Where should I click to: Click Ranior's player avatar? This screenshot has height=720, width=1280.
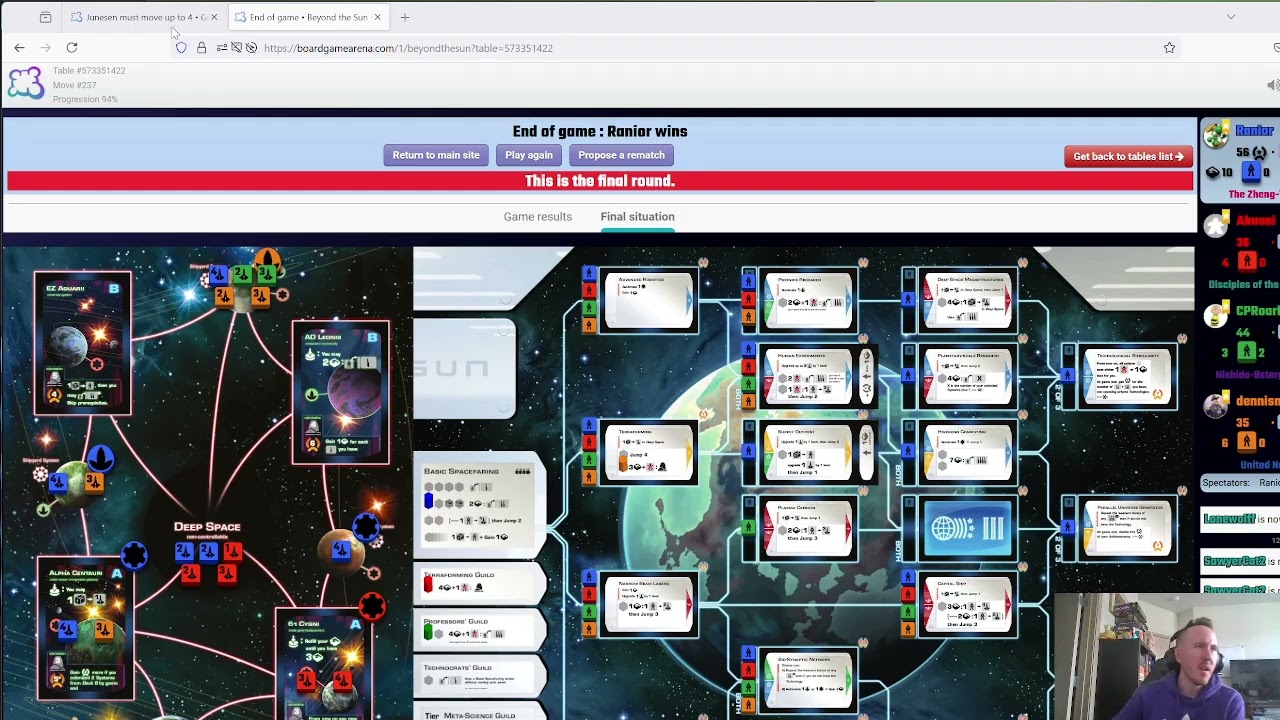click(1216, 135)
